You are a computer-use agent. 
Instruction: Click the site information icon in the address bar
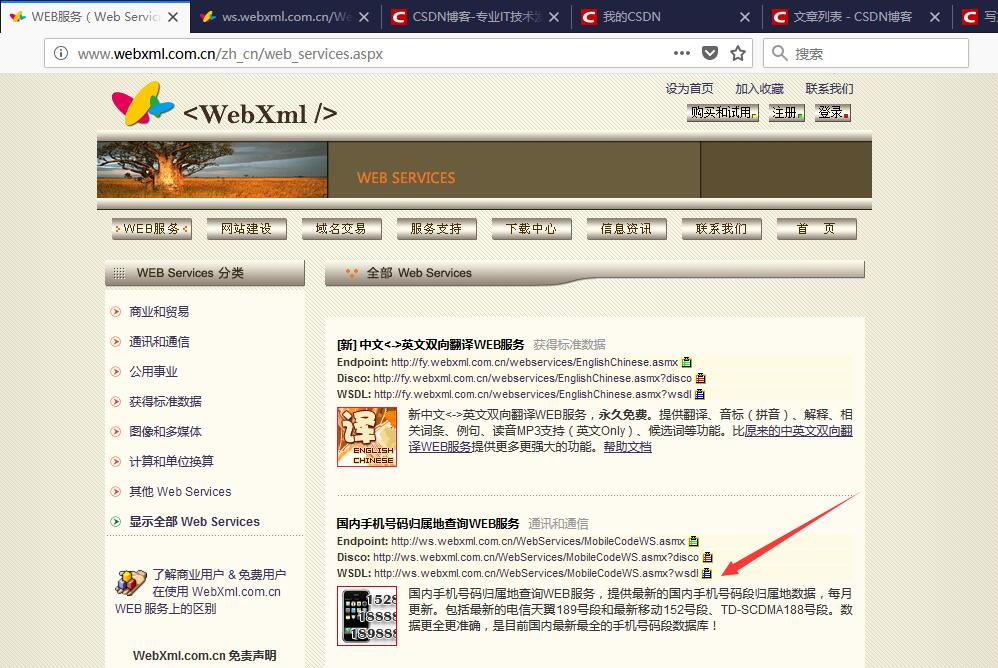(61, 53)
